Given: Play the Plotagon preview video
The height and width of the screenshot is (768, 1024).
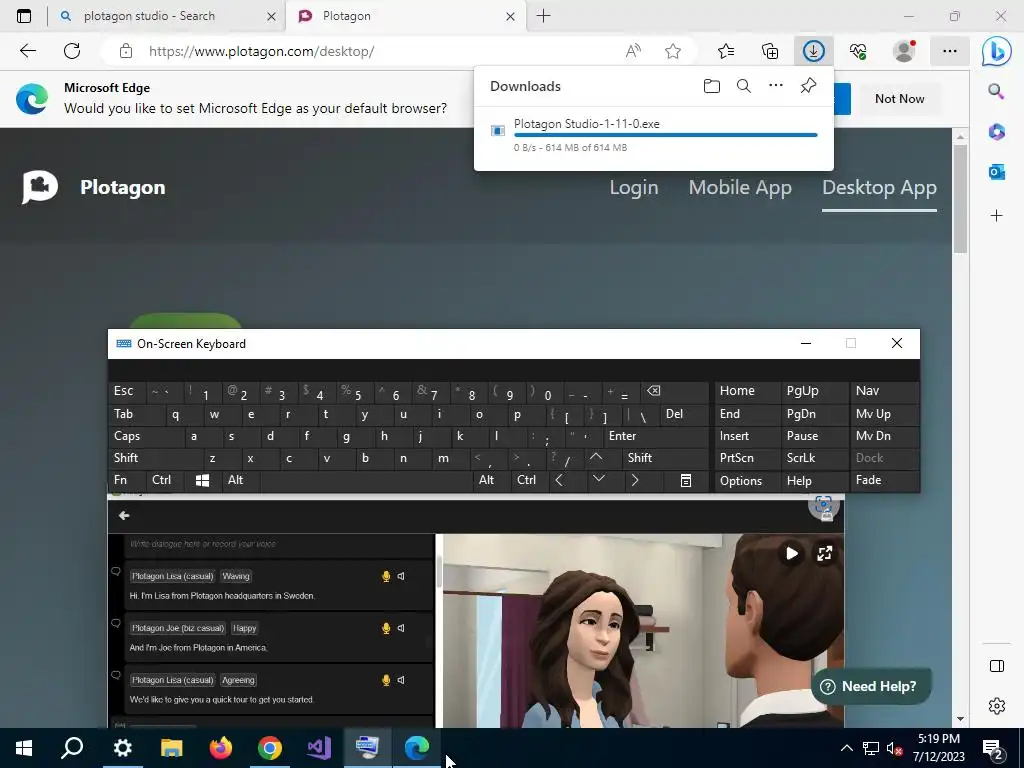Looking at the screenshot, I should pyautogui.click(x=792, y=554).
